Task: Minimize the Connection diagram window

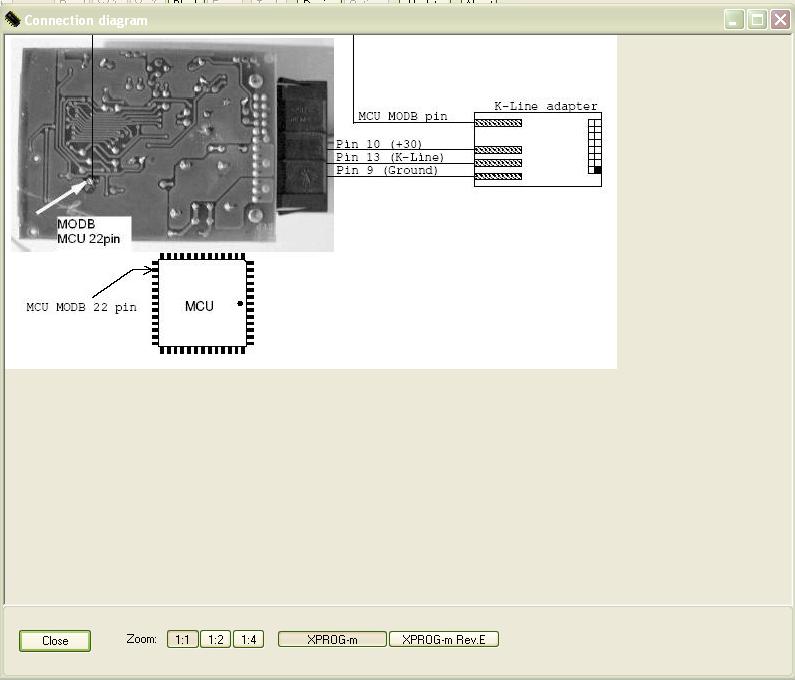Action: tap(734, 20)
